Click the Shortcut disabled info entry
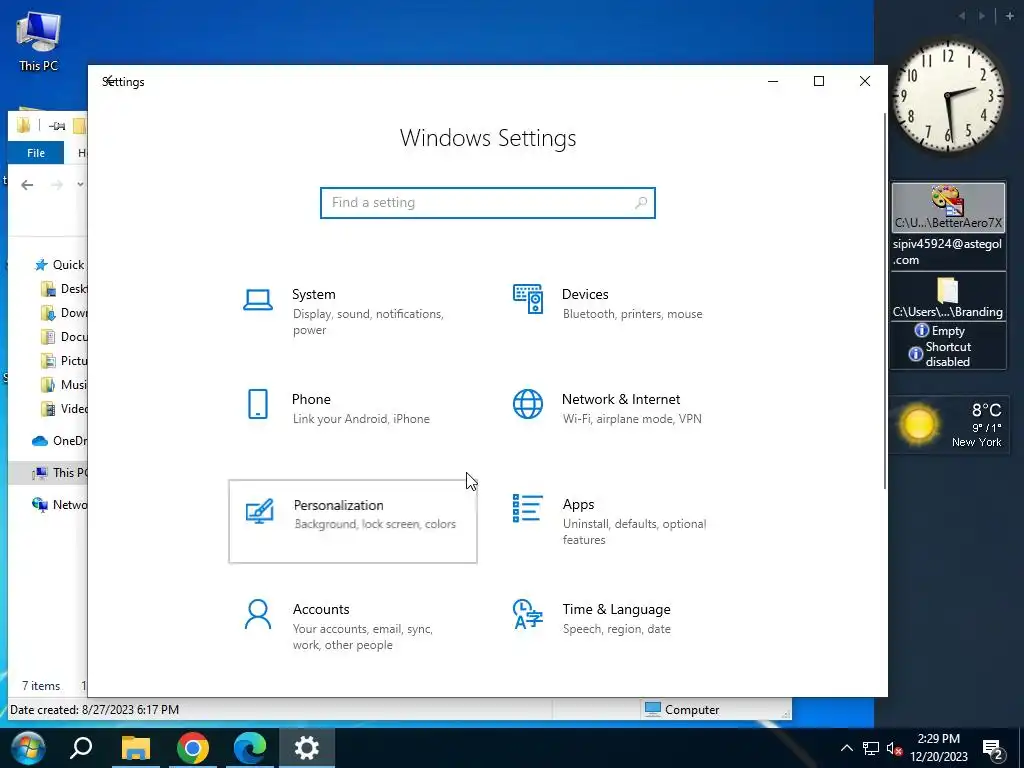 point(940,354)
